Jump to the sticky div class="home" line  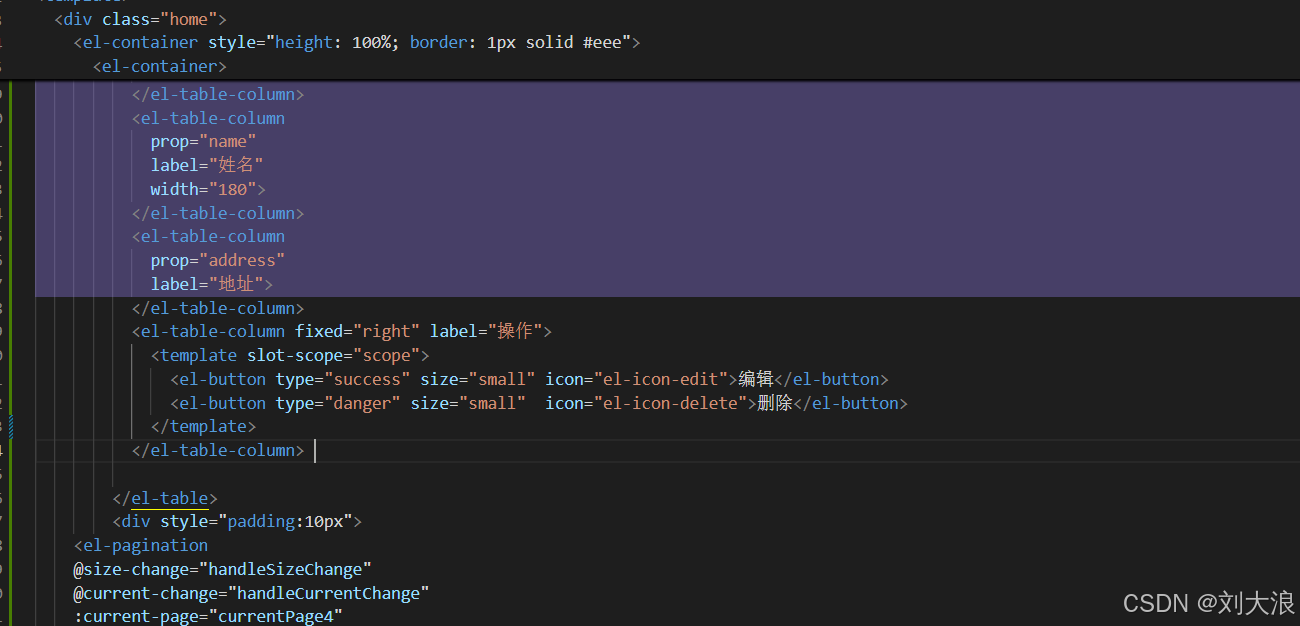pyautogui.click(x=140, y=19)
